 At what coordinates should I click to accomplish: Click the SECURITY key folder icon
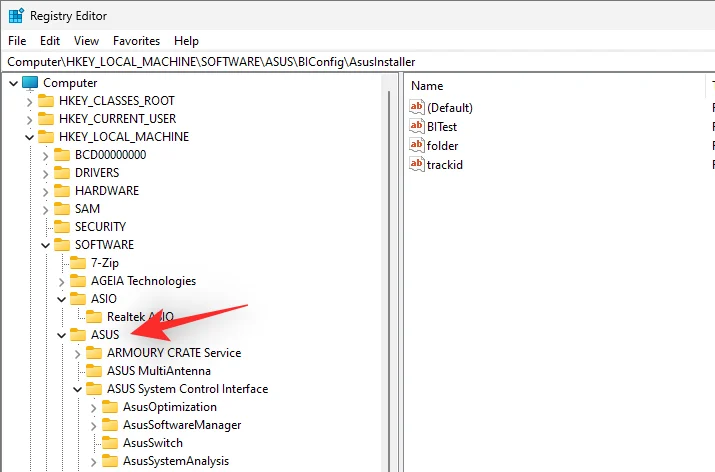pos(62,227)
